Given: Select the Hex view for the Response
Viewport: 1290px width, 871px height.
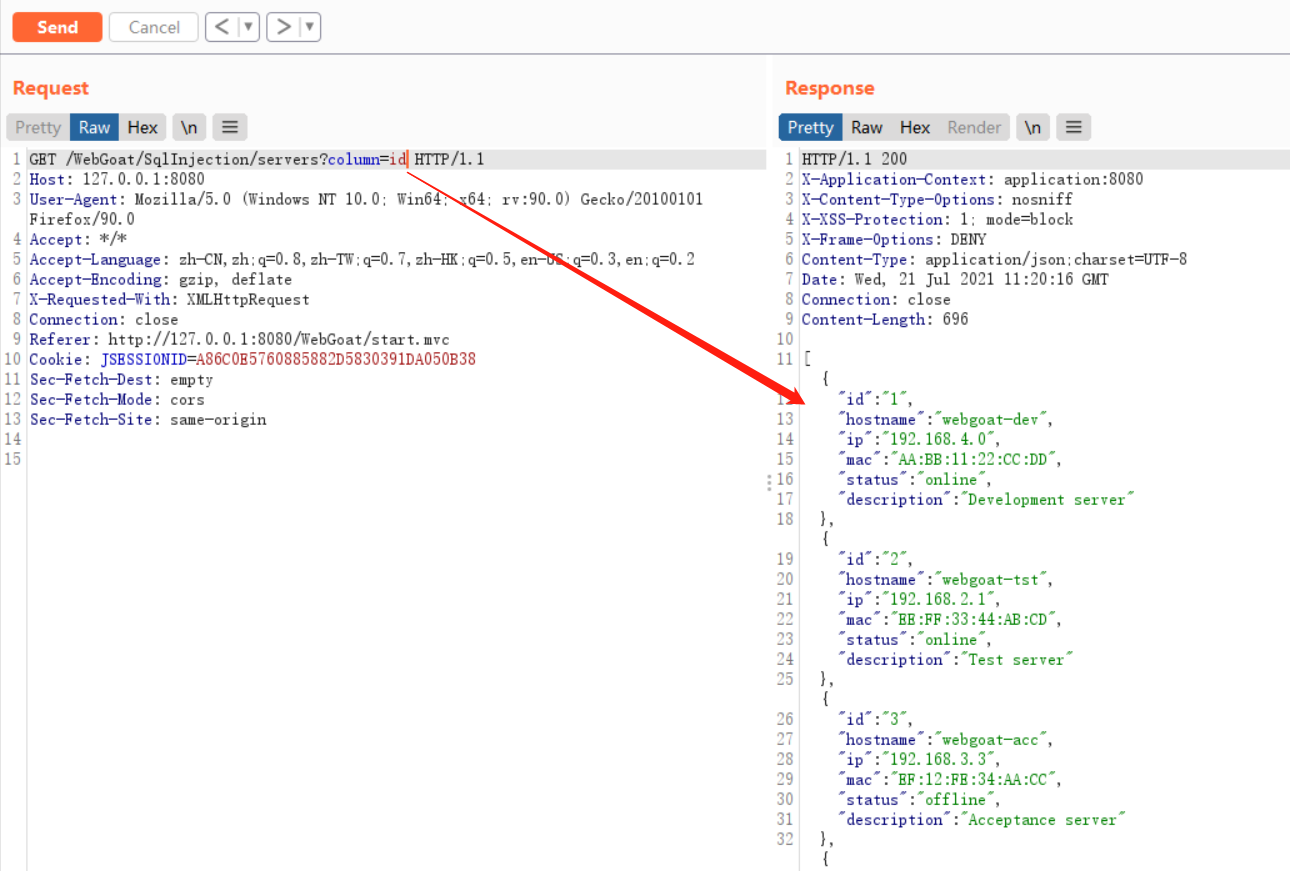Looking at the screenshot, I should click(x=914, y=127).
